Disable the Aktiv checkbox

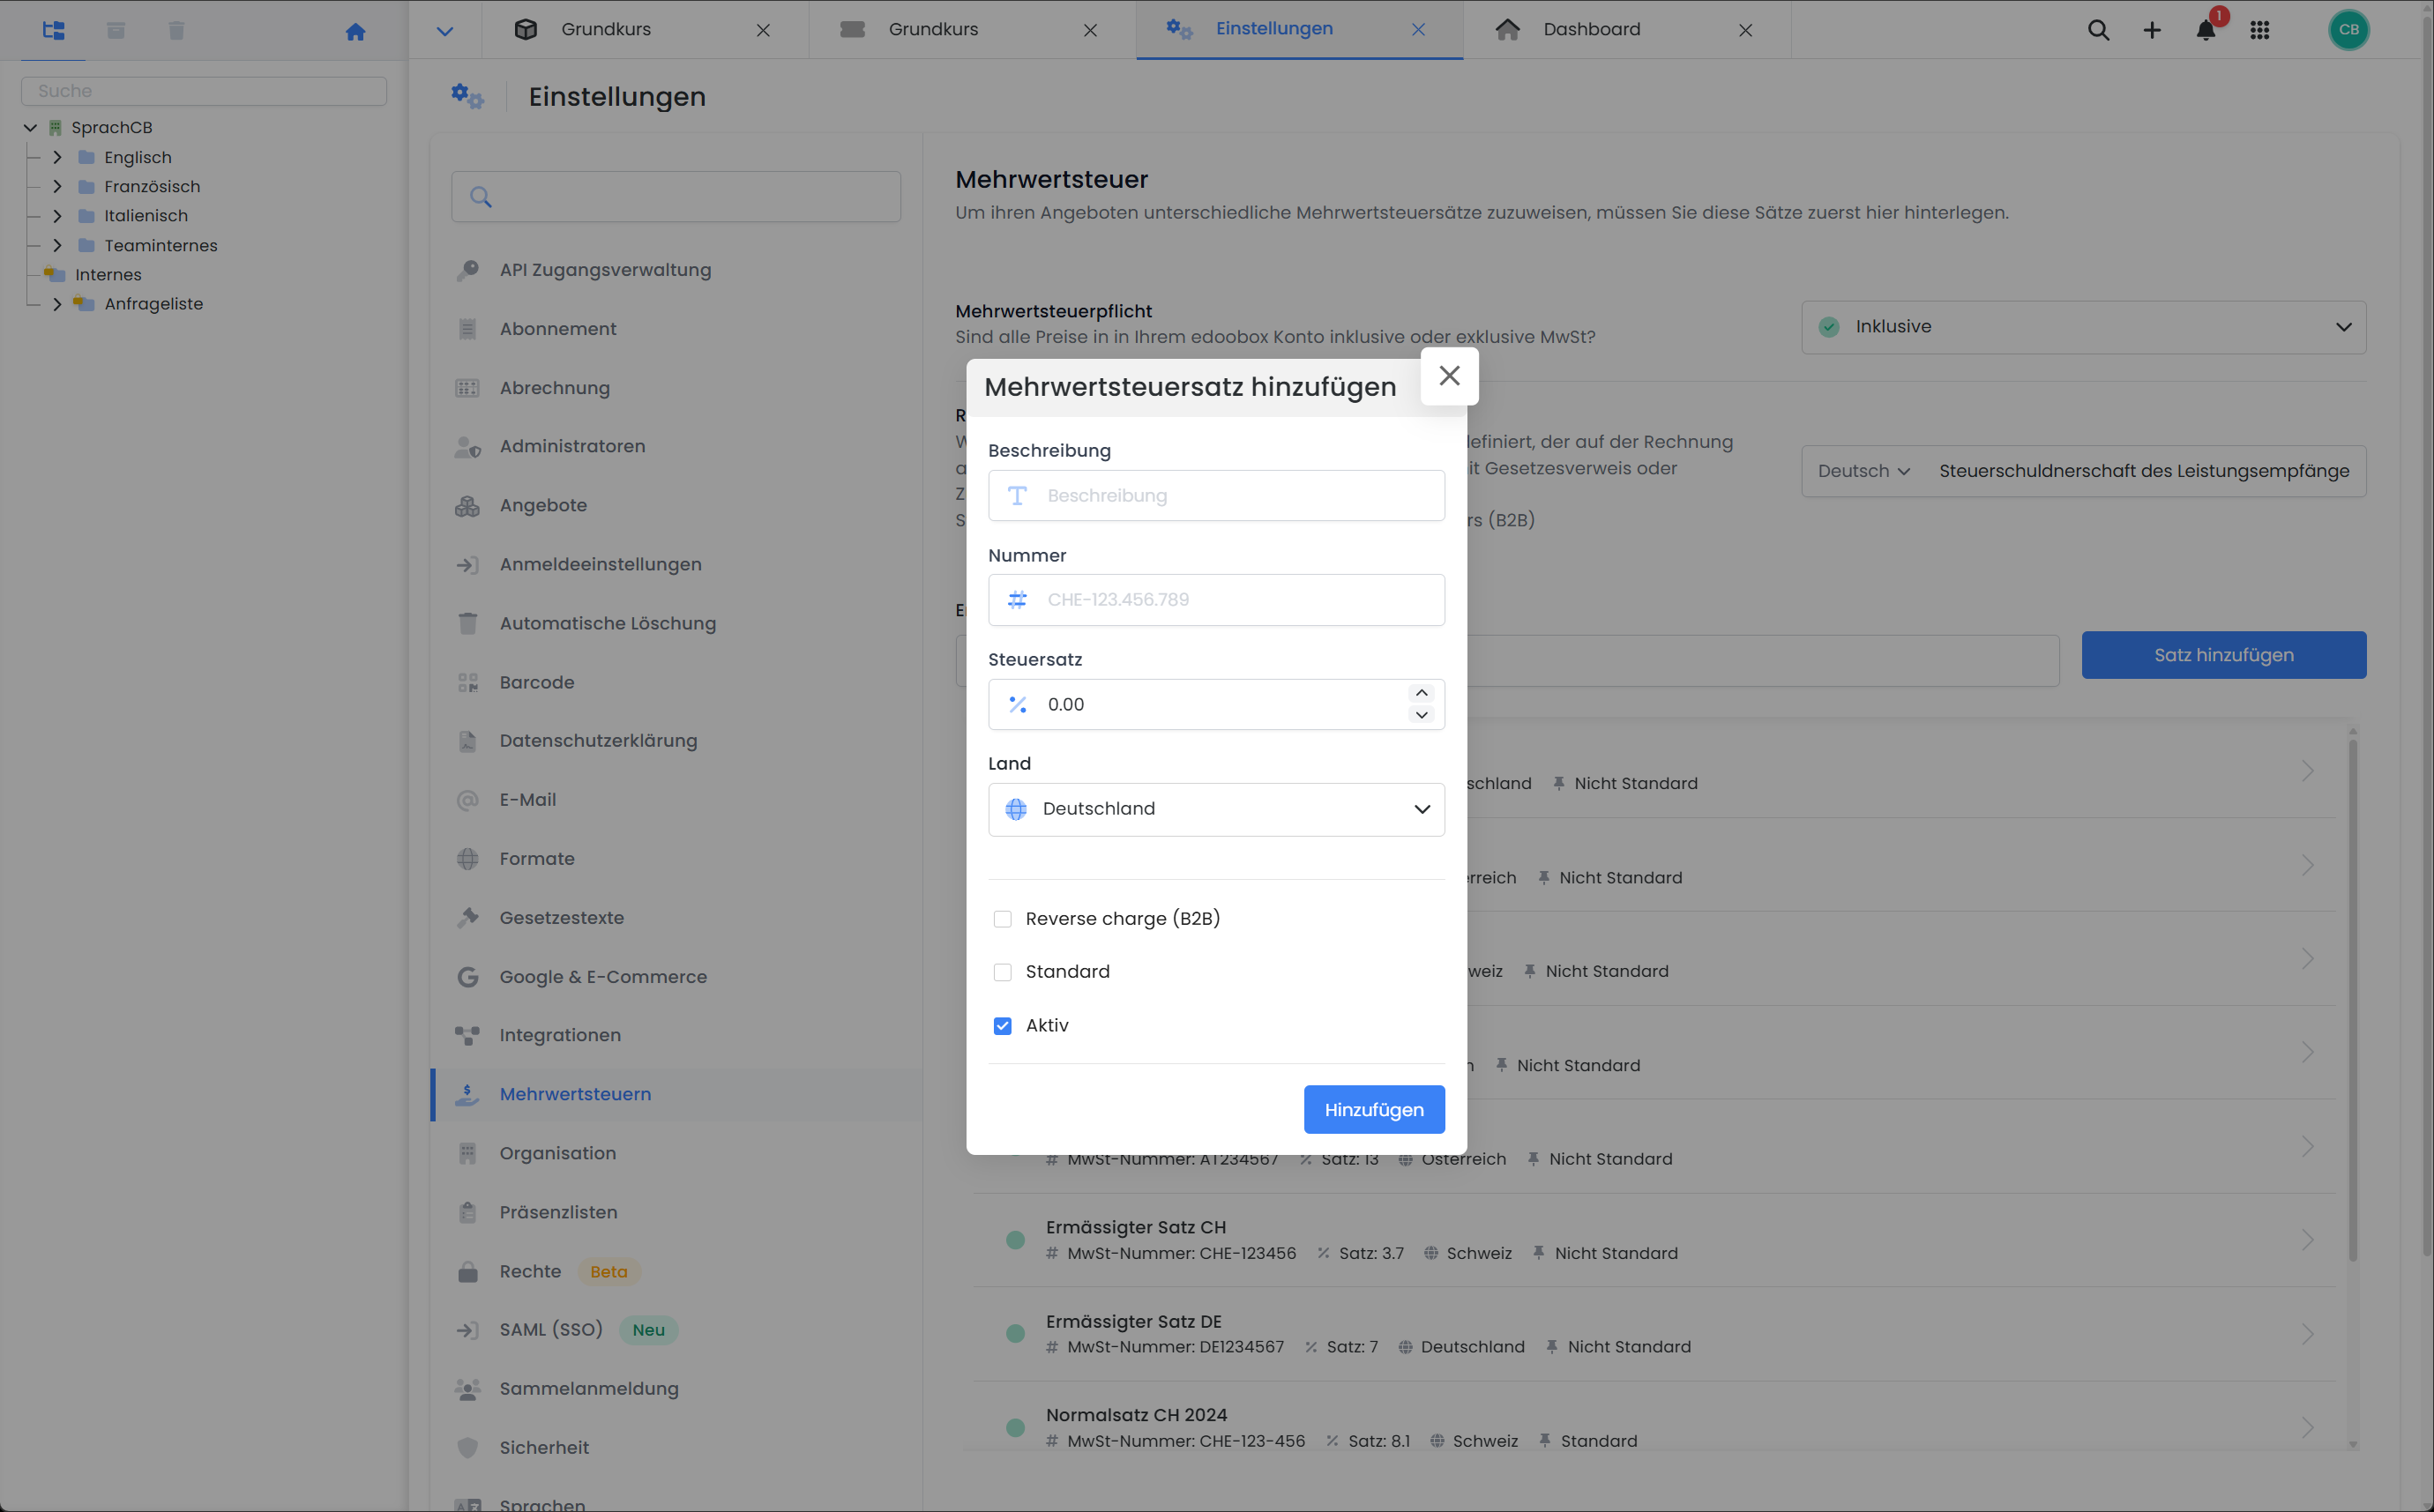tap(1002, 1025)
